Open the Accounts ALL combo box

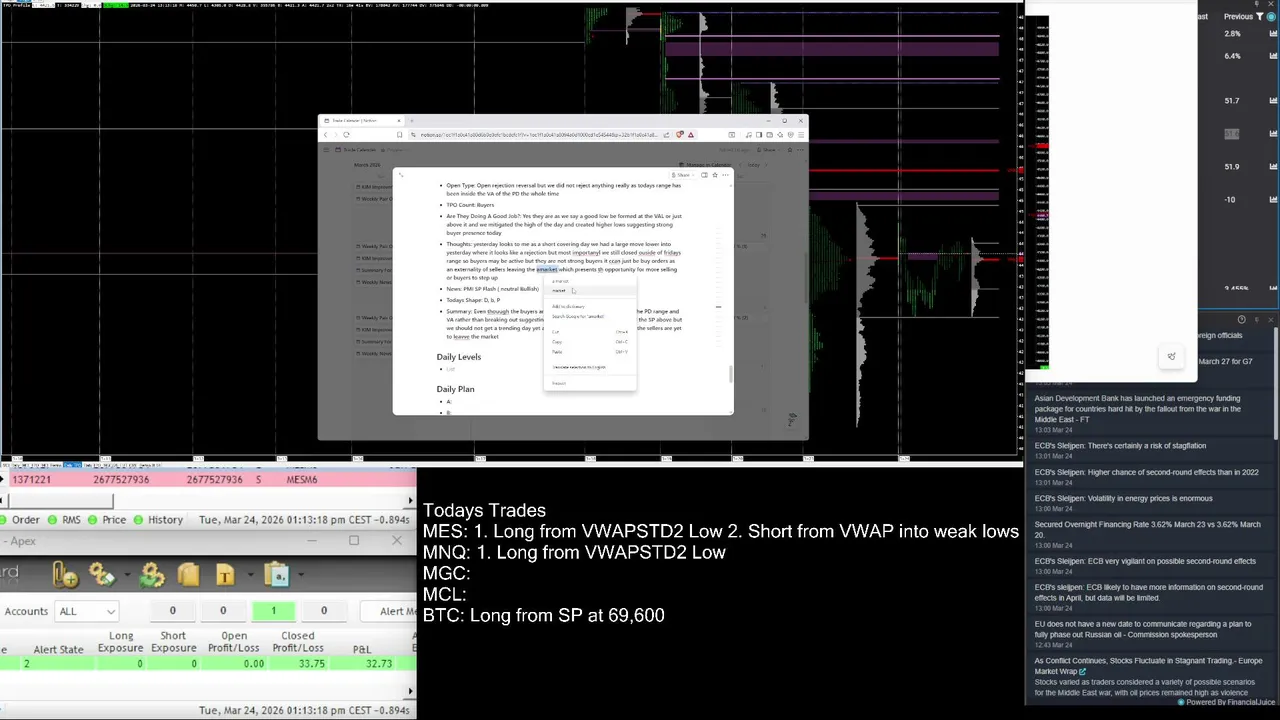[87, 611]
